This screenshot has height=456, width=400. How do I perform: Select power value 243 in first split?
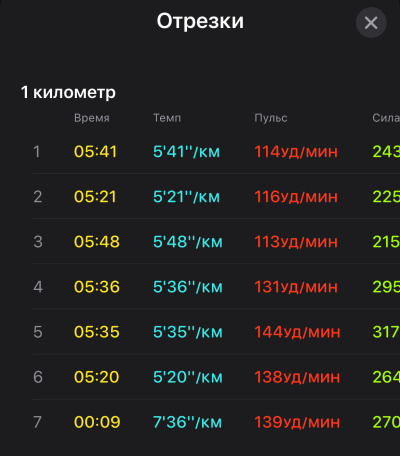pos(386,152)
